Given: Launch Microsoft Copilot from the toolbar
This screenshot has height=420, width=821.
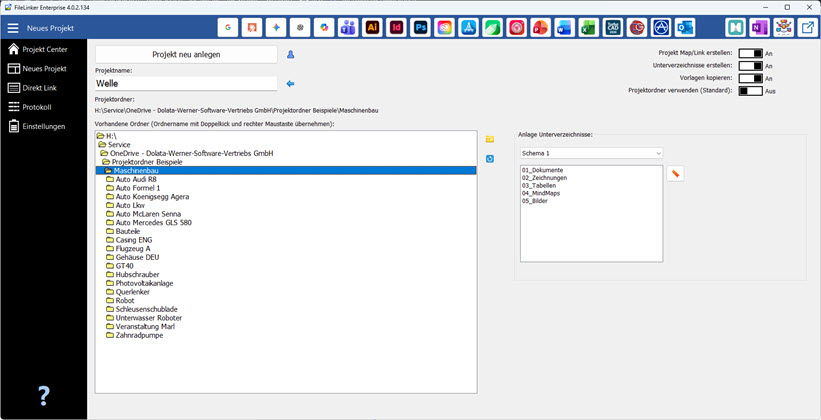Looking at the screenshot, I should [x=324, y=28].
